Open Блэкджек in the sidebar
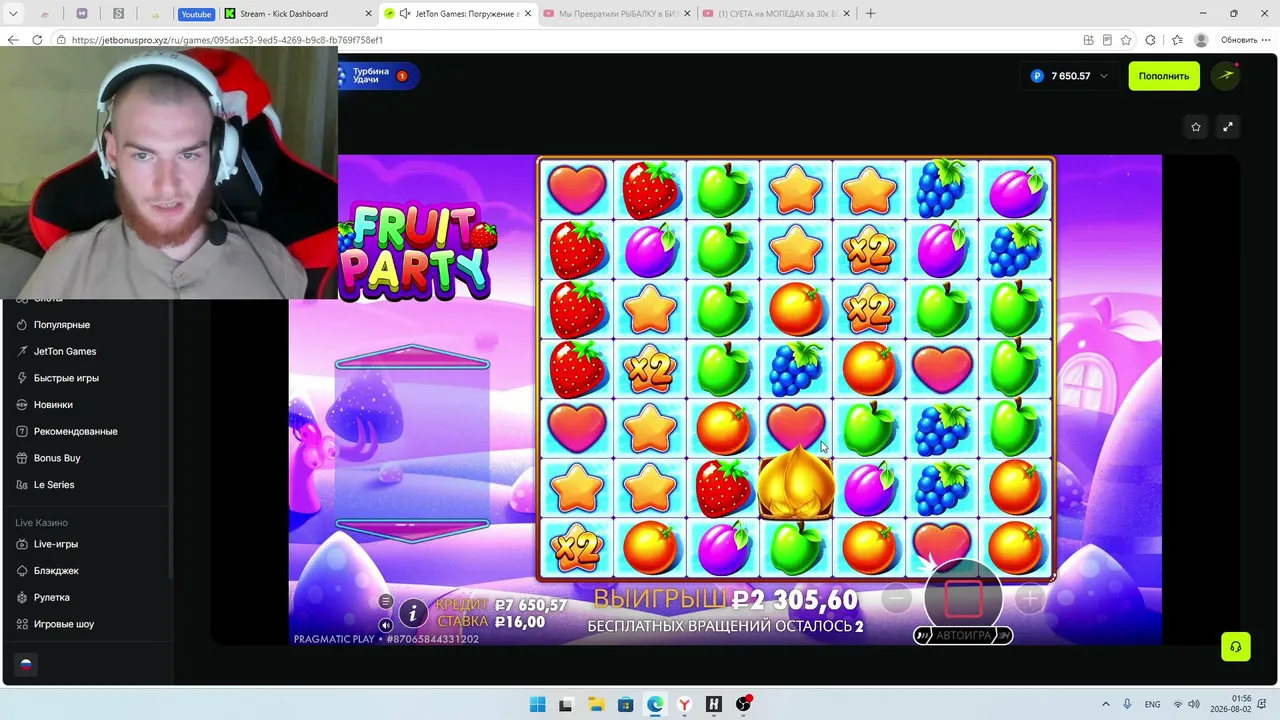Image resolution: width=1280 pixels, height=720 pixels. pyautogui.click(x=56, y=571)
